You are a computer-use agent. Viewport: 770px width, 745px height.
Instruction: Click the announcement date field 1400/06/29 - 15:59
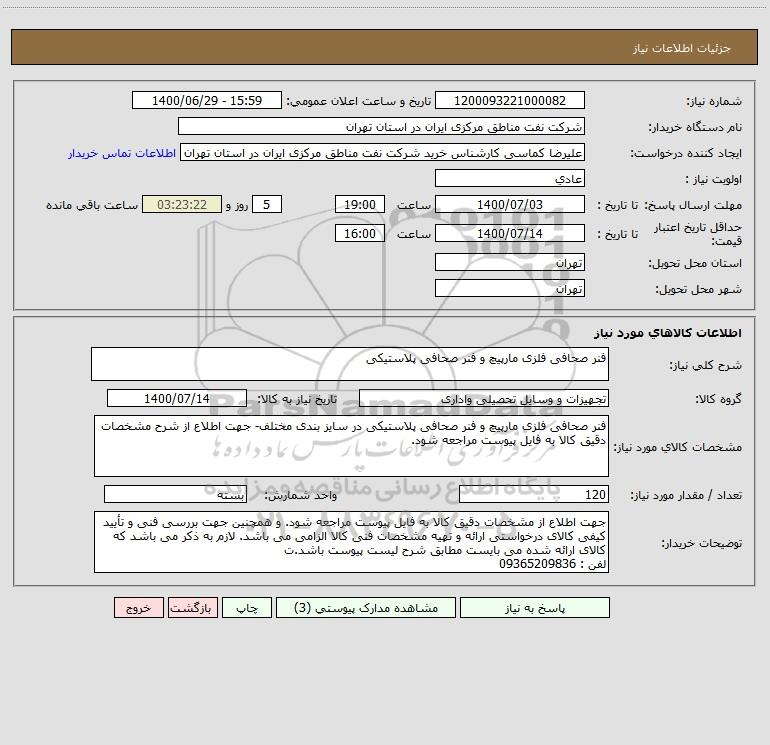point(207,100)
